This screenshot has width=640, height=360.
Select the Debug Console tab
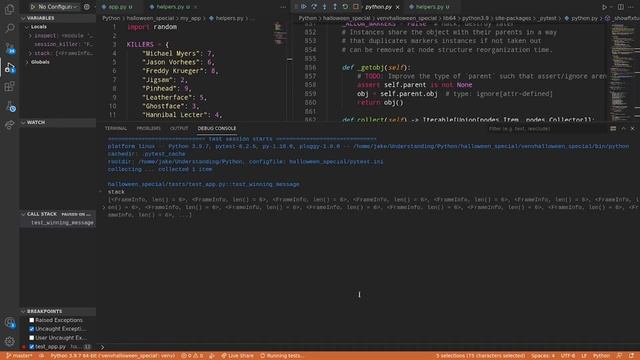point(217,129)
